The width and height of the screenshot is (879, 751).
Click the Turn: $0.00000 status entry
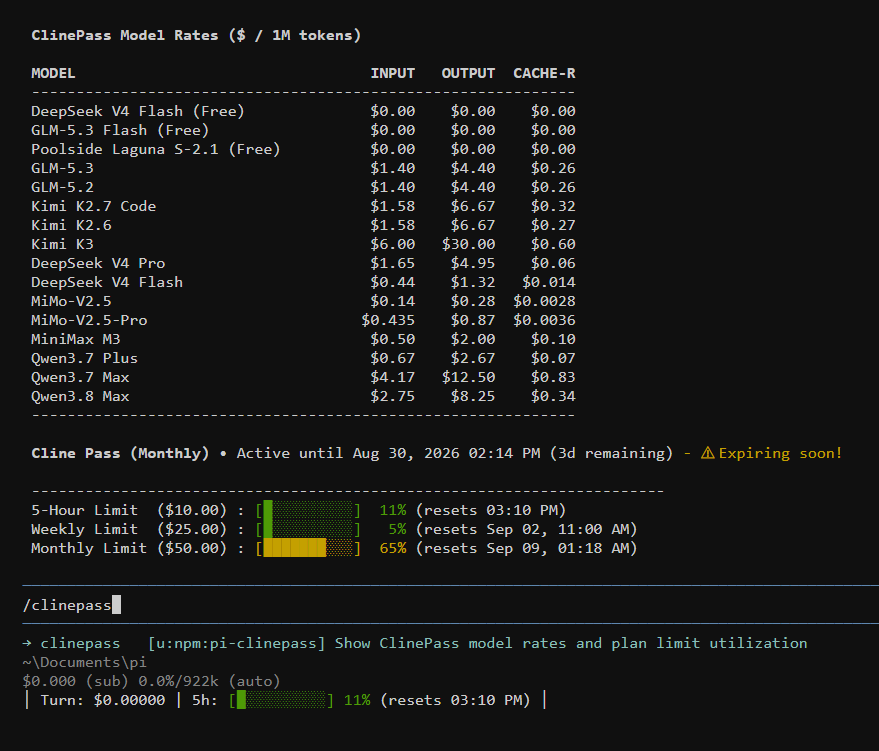(x=103, y=701)
